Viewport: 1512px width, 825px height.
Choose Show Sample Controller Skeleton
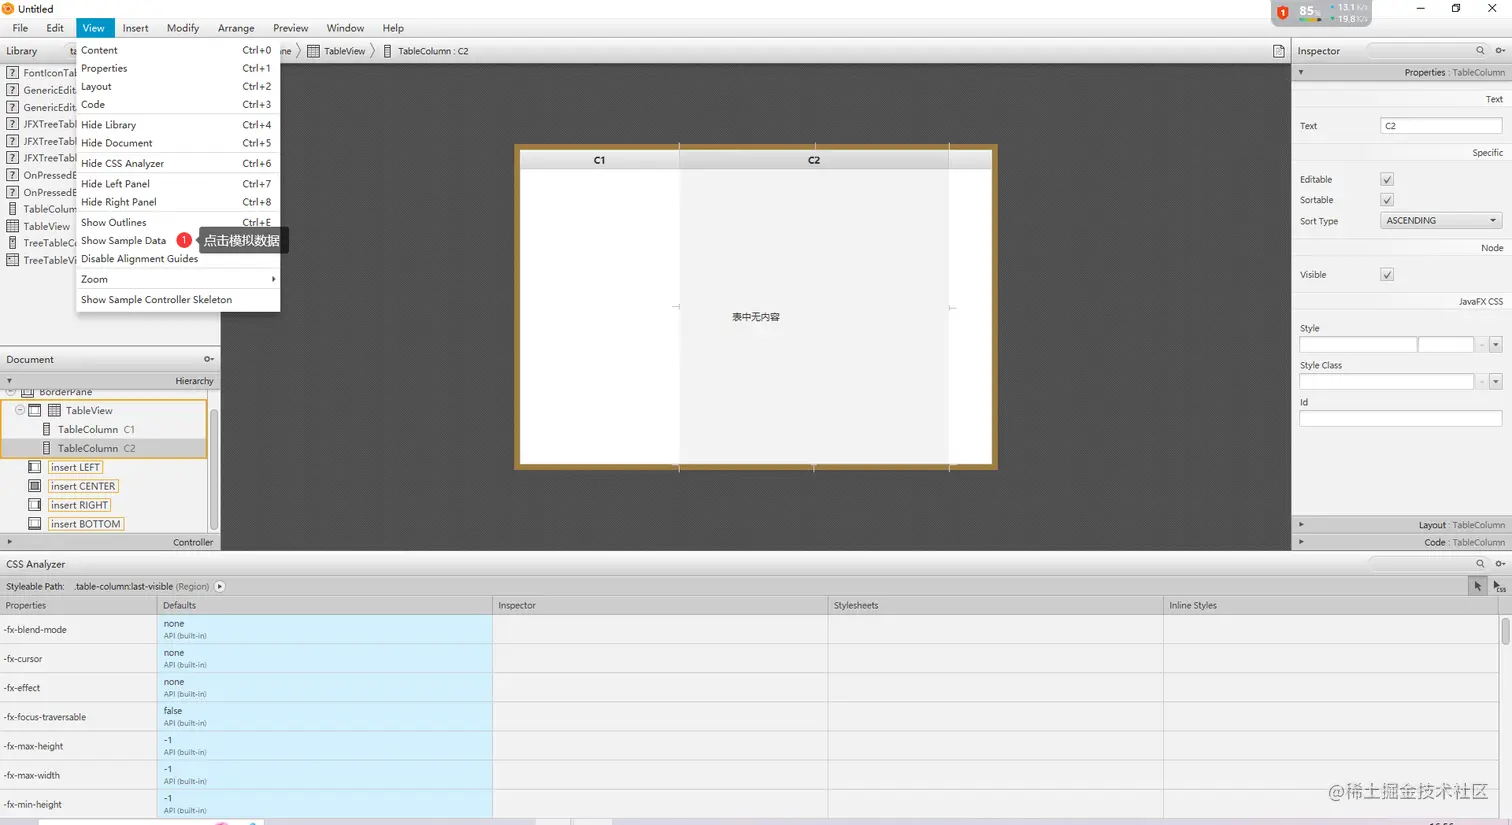click(x=178, y=299)
